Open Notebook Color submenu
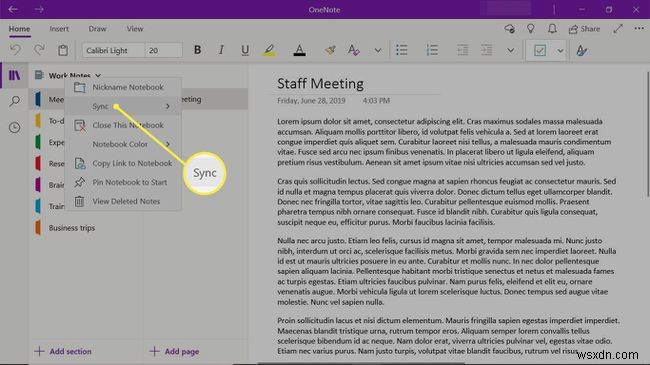Image resolution: width=650 pixels, height=365 pixels. point(123,144)
